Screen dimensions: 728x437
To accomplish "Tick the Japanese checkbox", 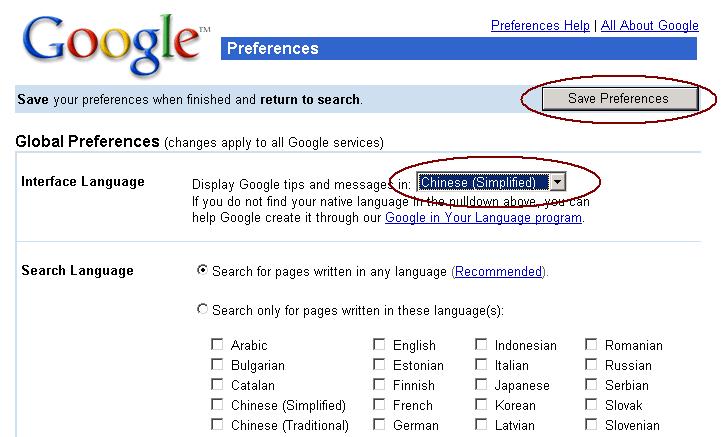I will tap(481, 384).
